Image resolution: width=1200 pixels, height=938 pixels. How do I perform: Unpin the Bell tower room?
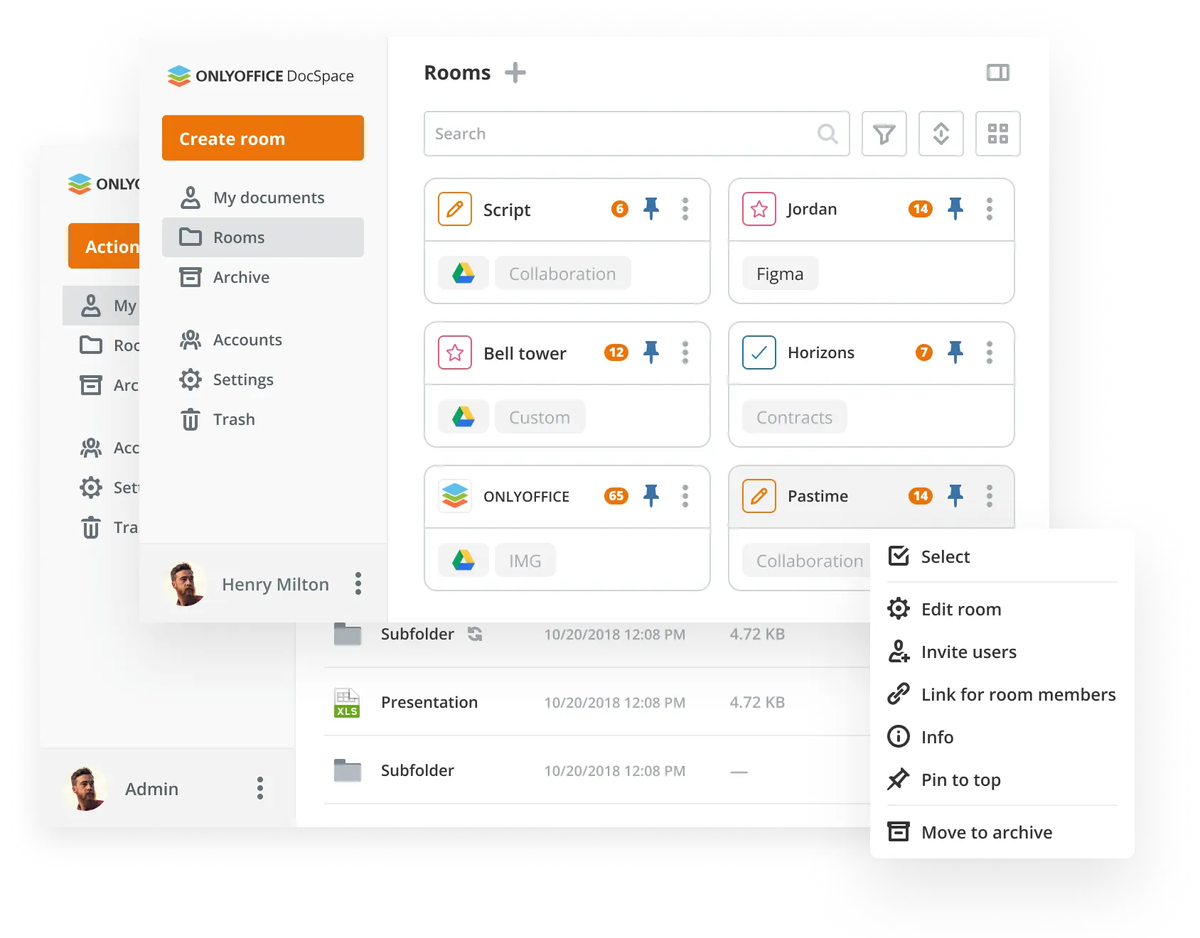pyautogui.click(x=651, y=352)
